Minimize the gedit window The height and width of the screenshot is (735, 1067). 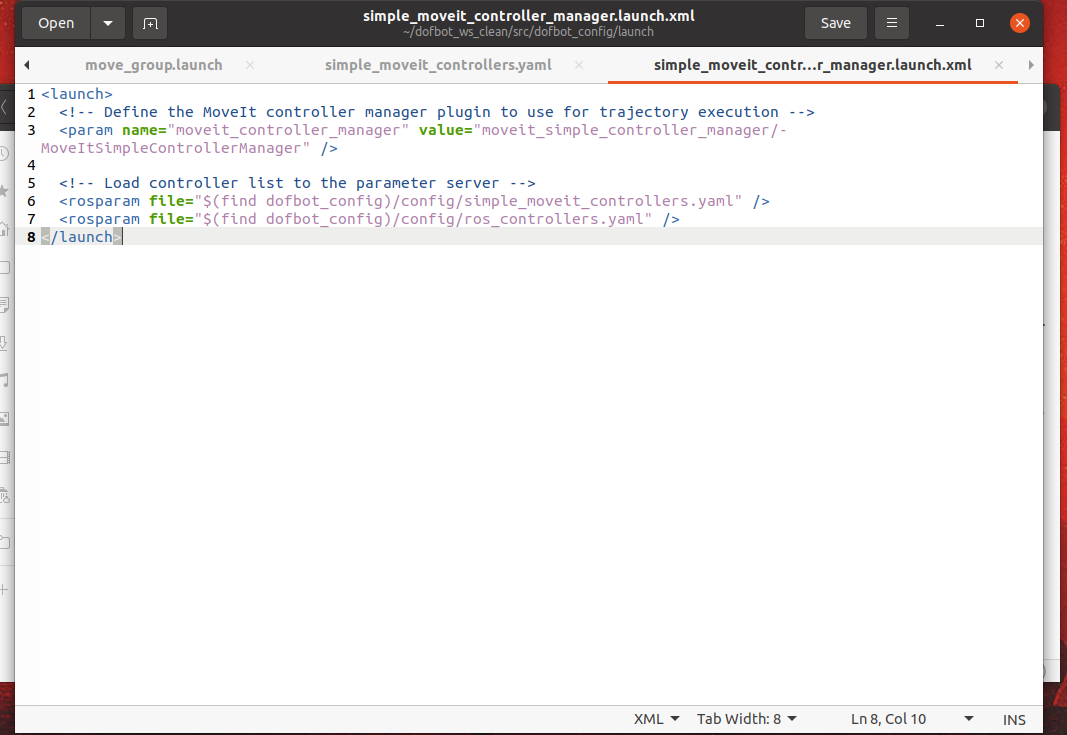coord(941,23)
